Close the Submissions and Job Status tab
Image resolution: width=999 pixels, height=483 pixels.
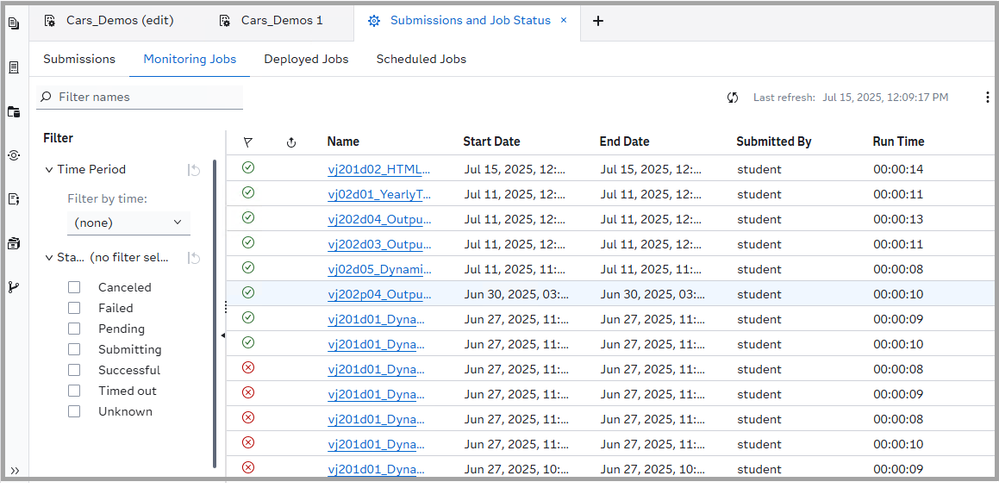pos(564,20)
